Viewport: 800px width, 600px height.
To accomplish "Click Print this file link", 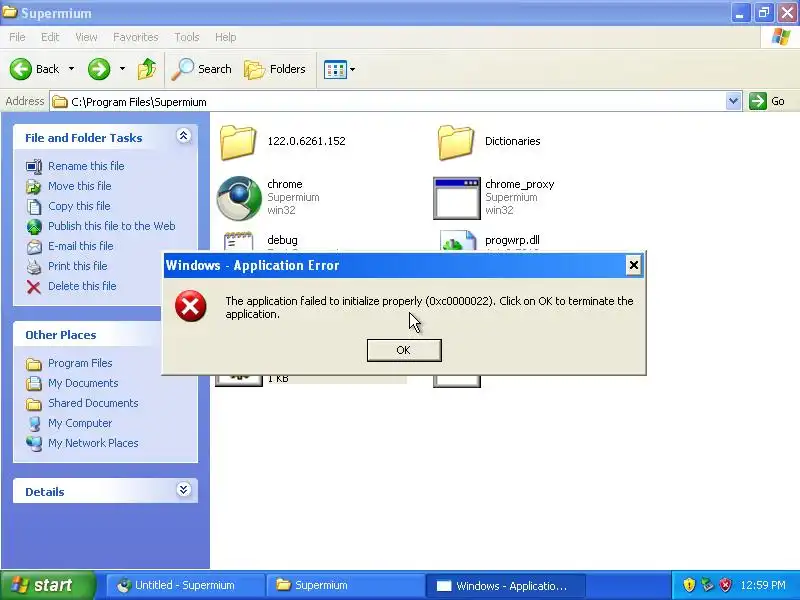I will (x=78, y=266).
